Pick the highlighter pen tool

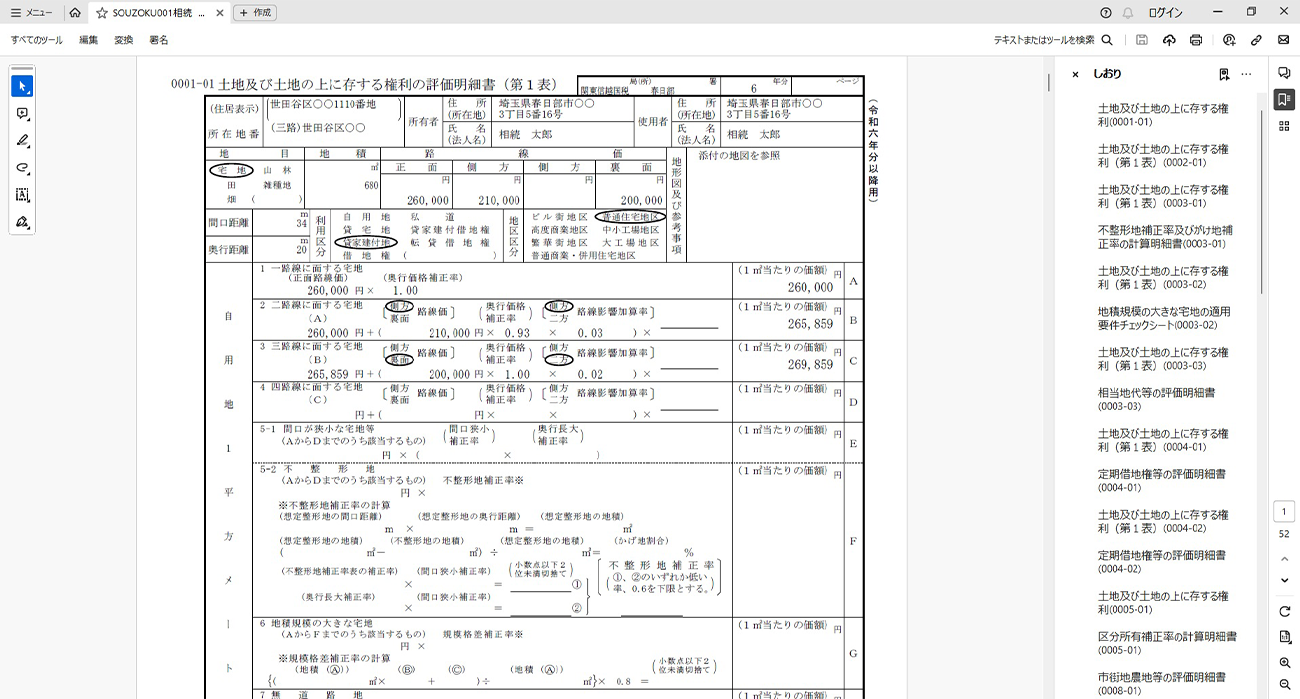(x=22, y=140)
